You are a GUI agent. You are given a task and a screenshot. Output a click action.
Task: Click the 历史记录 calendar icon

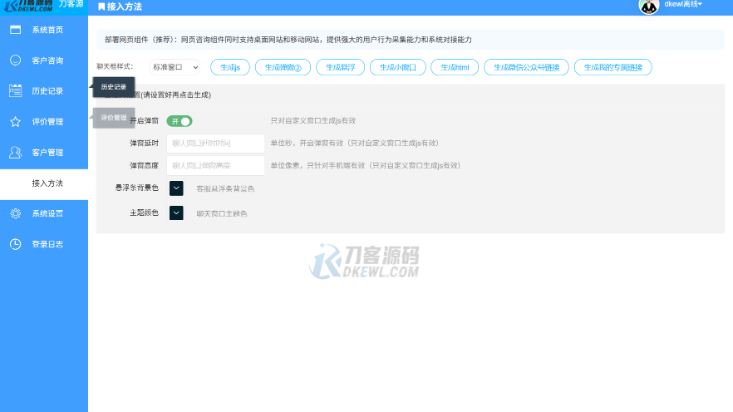tap(15, 91)
